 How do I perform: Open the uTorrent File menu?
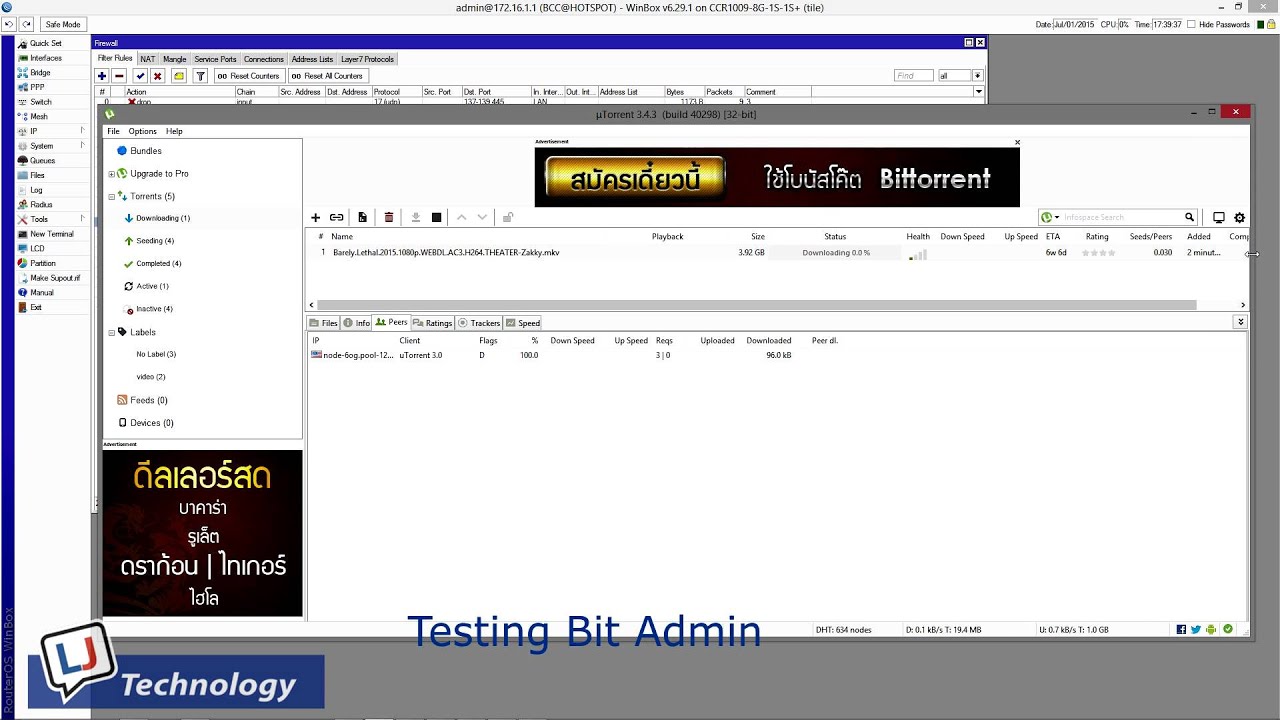113,131
